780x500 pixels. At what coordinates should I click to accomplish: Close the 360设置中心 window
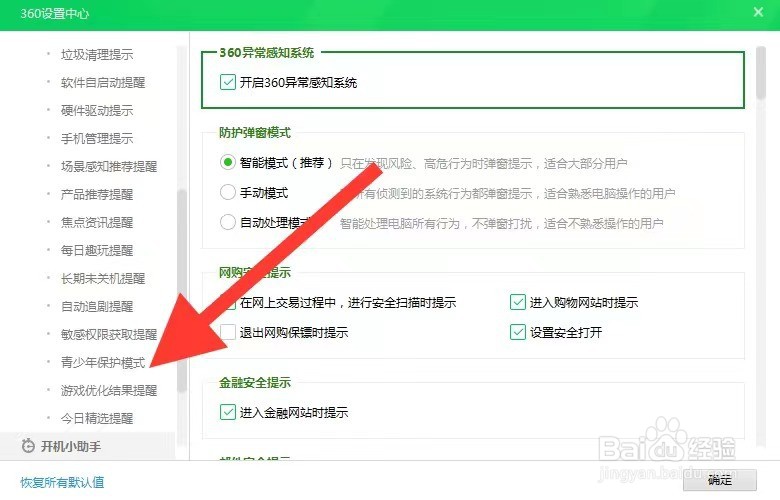tap(758, 12)
